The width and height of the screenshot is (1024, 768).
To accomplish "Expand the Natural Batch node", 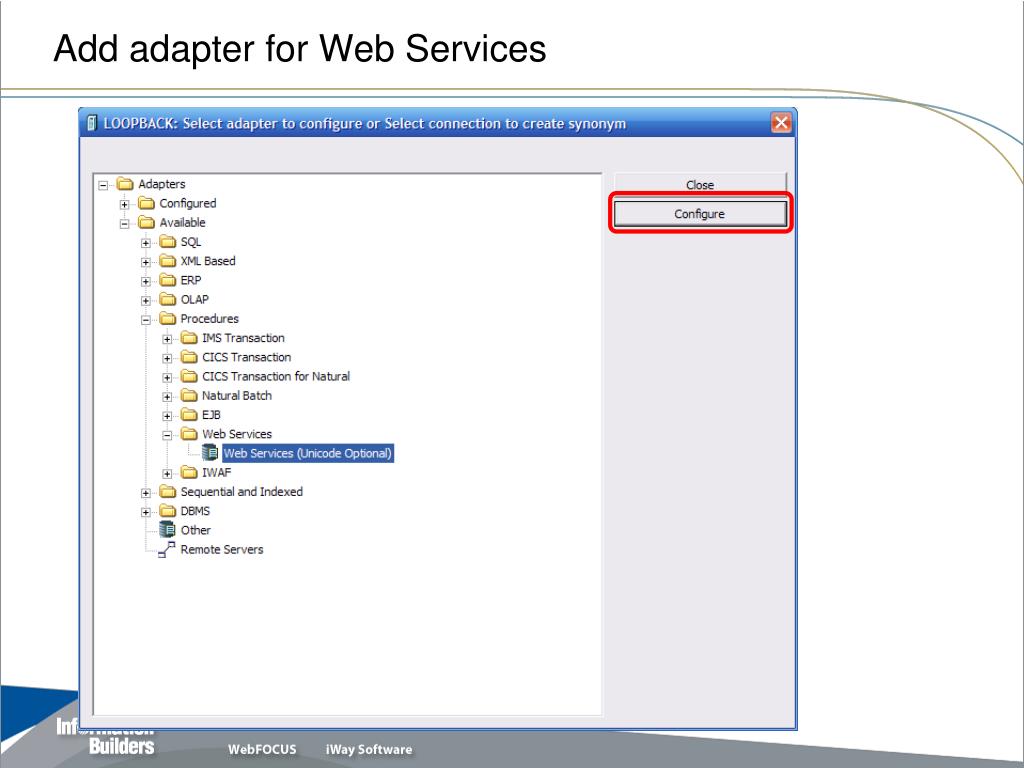I will [167, 396].
